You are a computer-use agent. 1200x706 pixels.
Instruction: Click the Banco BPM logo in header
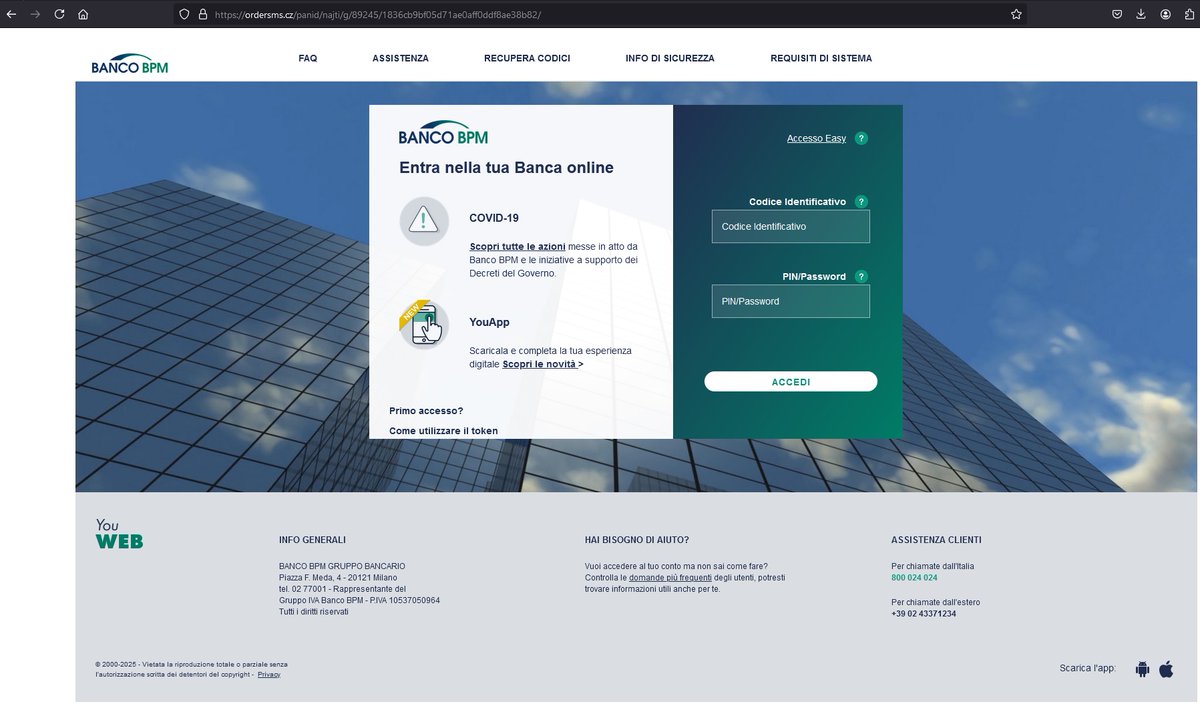coord(129,63)
